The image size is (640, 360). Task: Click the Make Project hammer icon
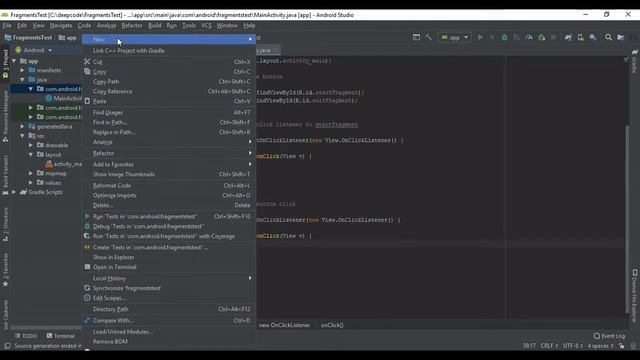pos(428,37)
